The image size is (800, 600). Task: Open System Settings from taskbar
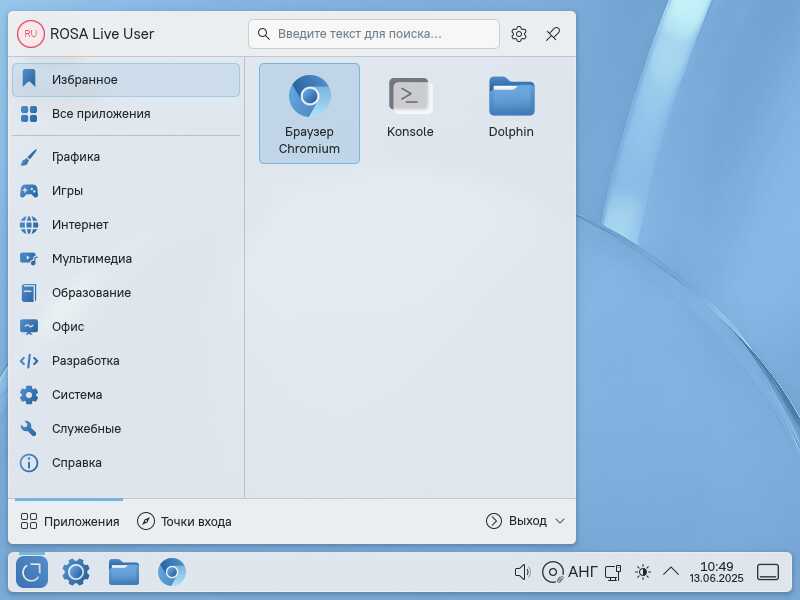coord(76,572)
